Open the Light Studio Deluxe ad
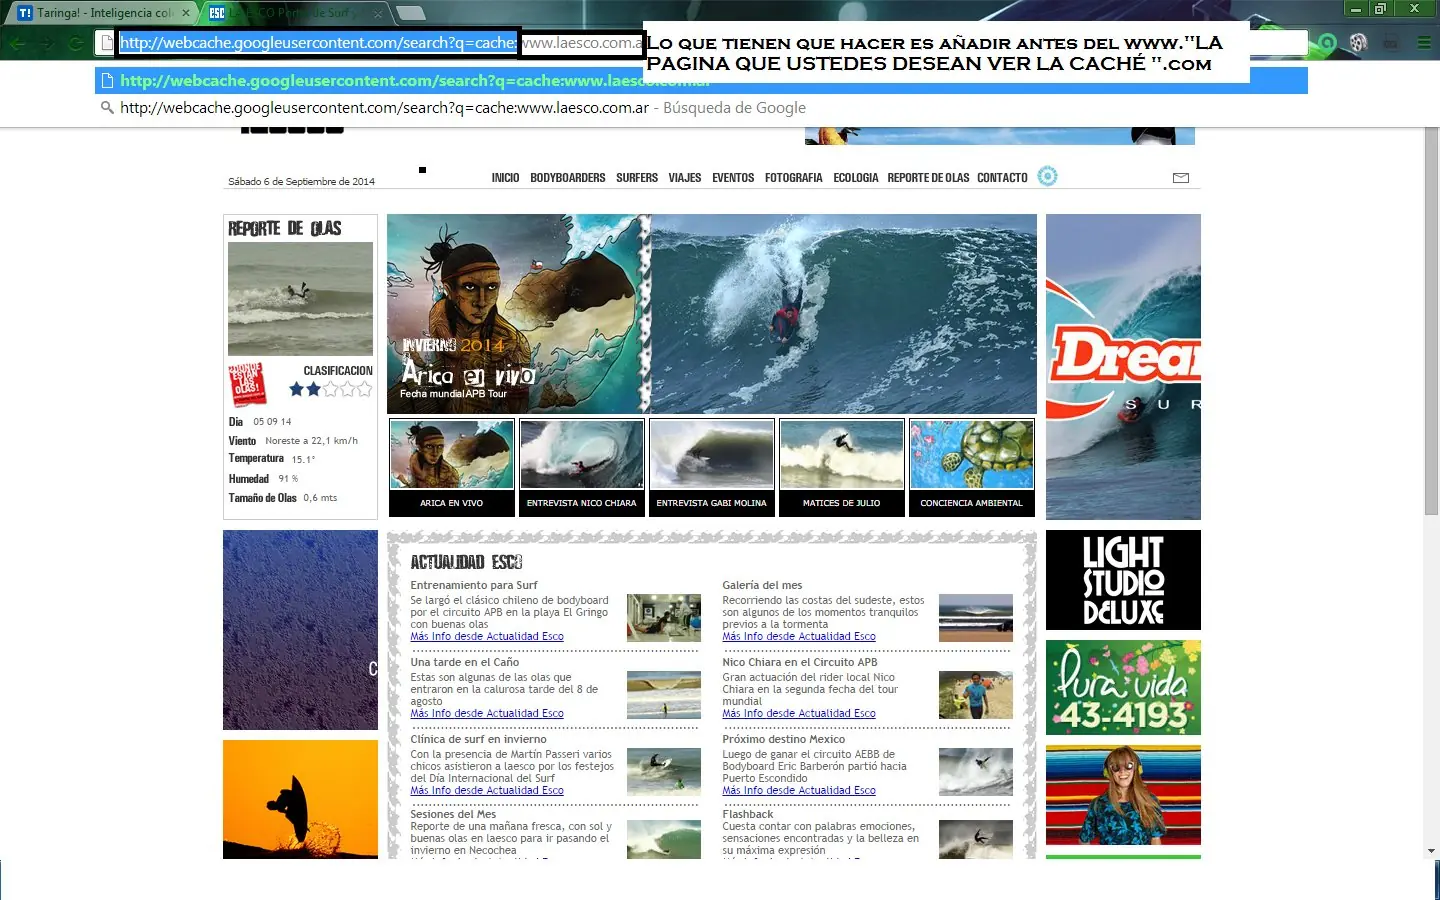The width and height of the screenshot is (1440, 900). click(1123, 580)
